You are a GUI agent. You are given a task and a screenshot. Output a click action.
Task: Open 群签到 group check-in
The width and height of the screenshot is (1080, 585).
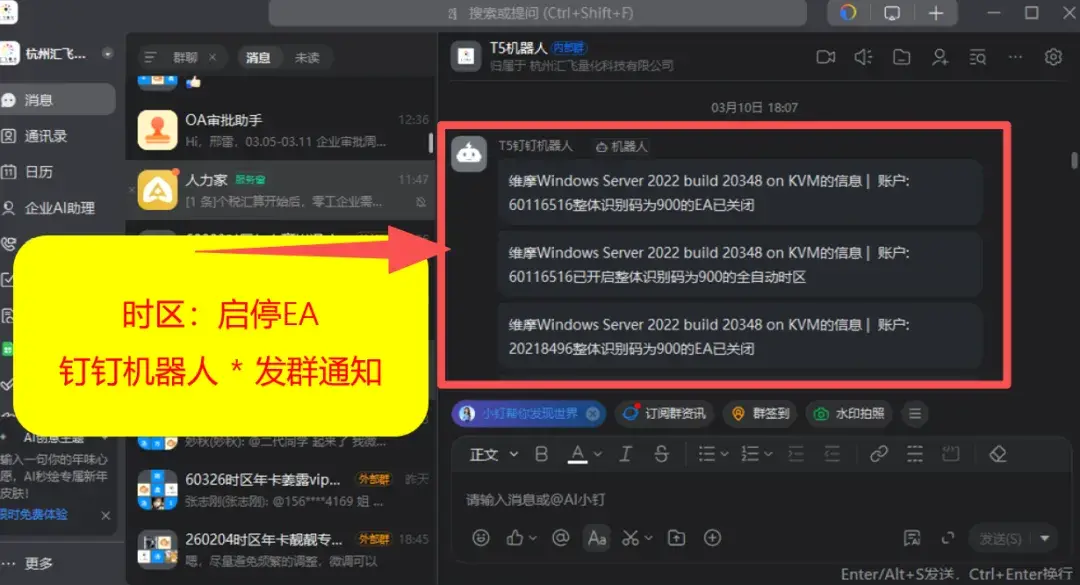760,413
